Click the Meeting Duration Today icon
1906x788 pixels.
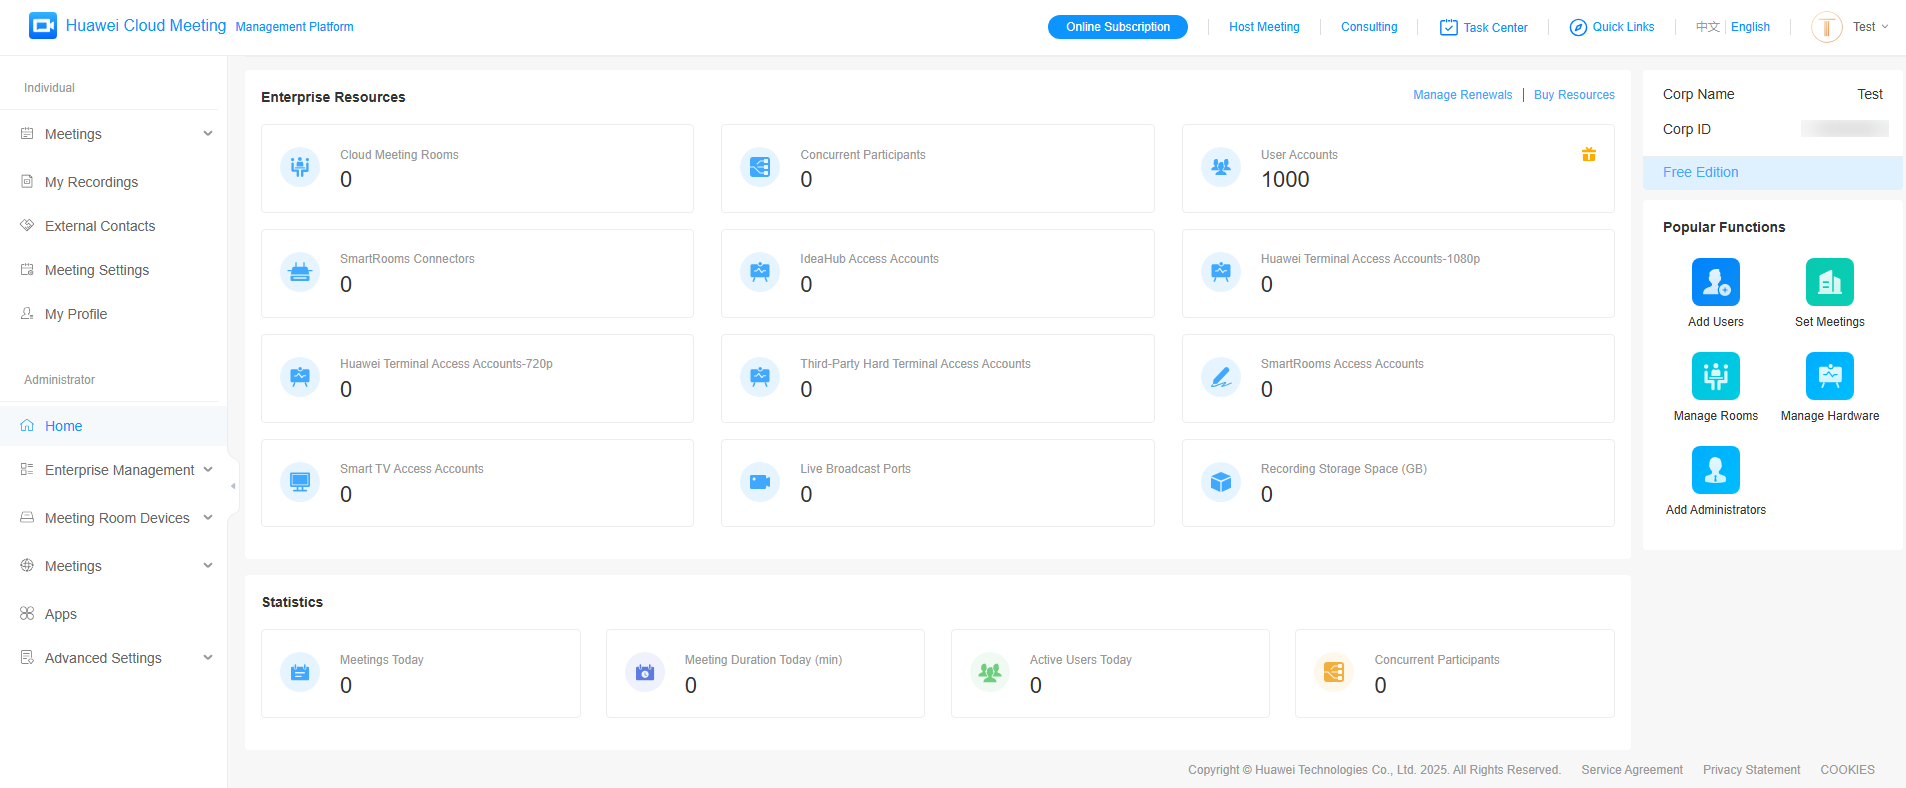coord(645,673)
